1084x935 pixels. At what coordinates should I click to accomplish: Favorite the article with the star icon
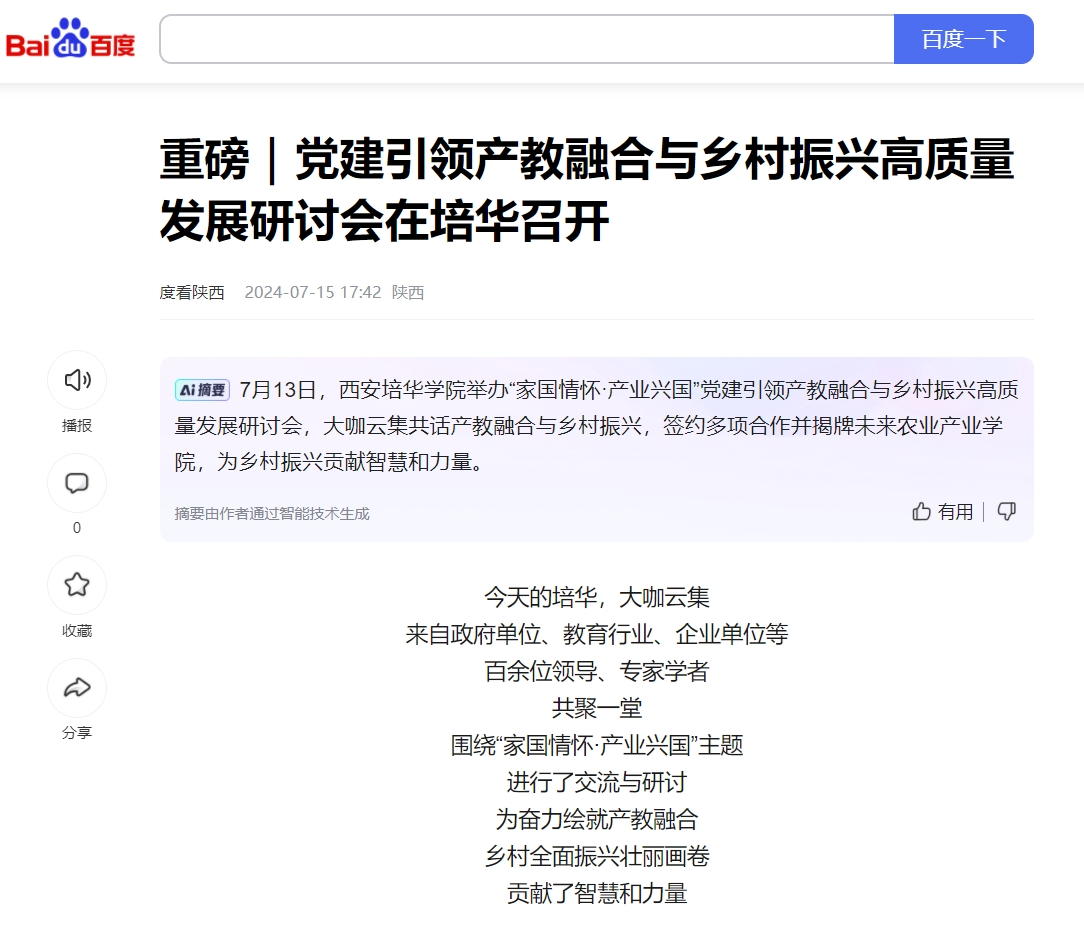77,585
